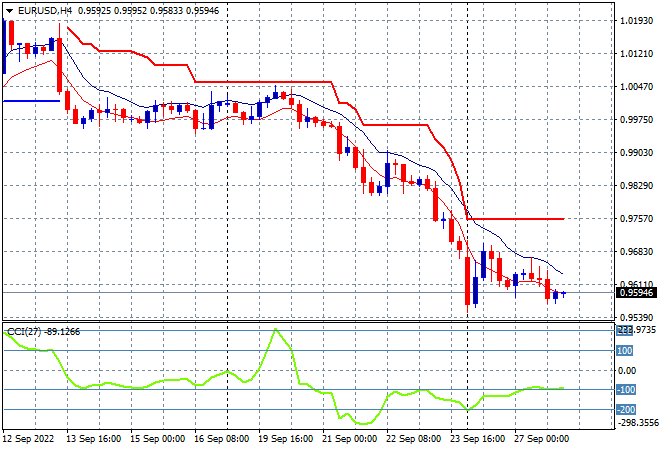Click the 13 Sep 16:00 time label
The image size is (660, 450).
coord(93,439)
